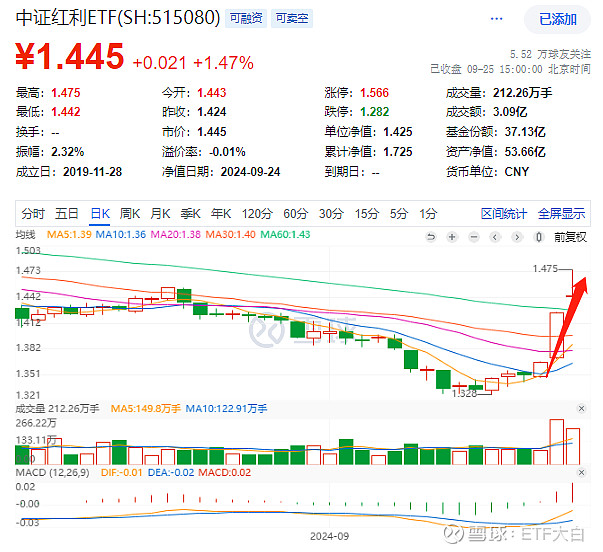Click the volume MA5:149.8万手 label

point(145,409)
